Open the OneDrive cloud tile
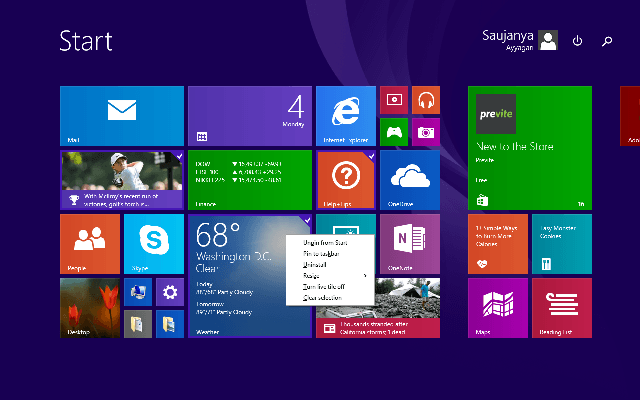Viewport: 640px width, 400px height. (410, 180)
